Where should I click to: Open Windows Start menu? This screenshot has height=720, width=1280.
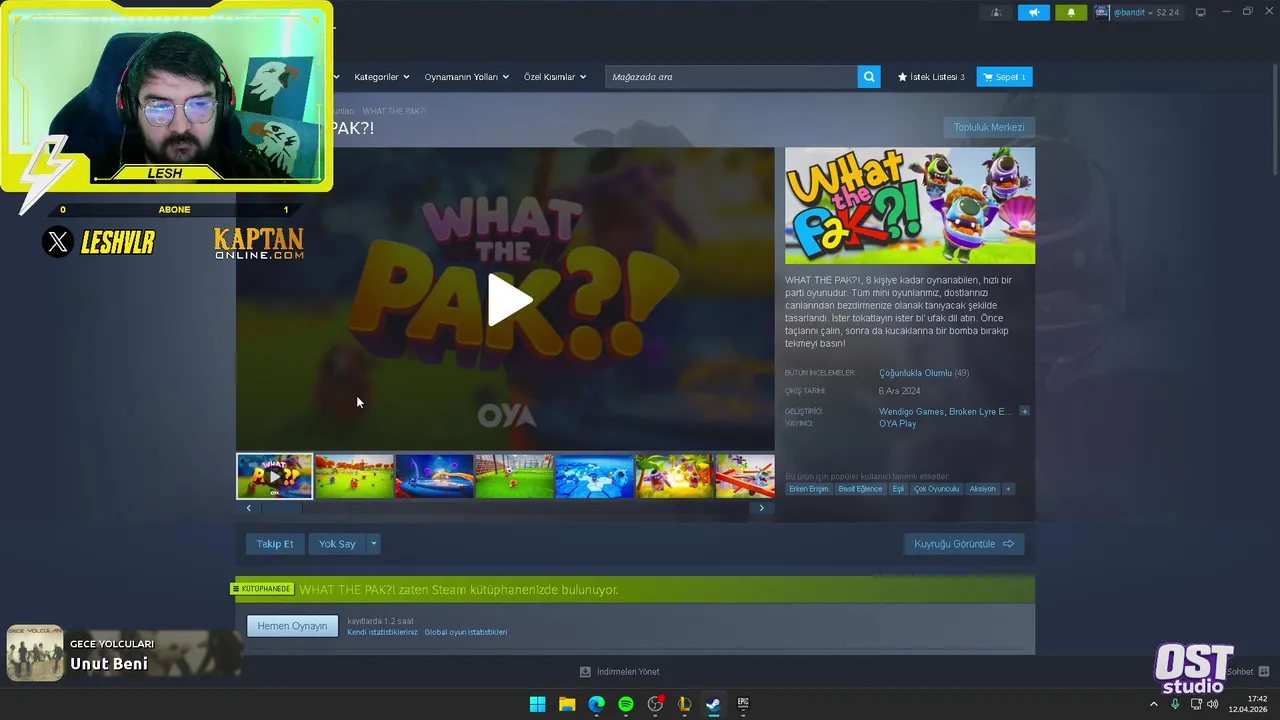[x=537, y=704]
